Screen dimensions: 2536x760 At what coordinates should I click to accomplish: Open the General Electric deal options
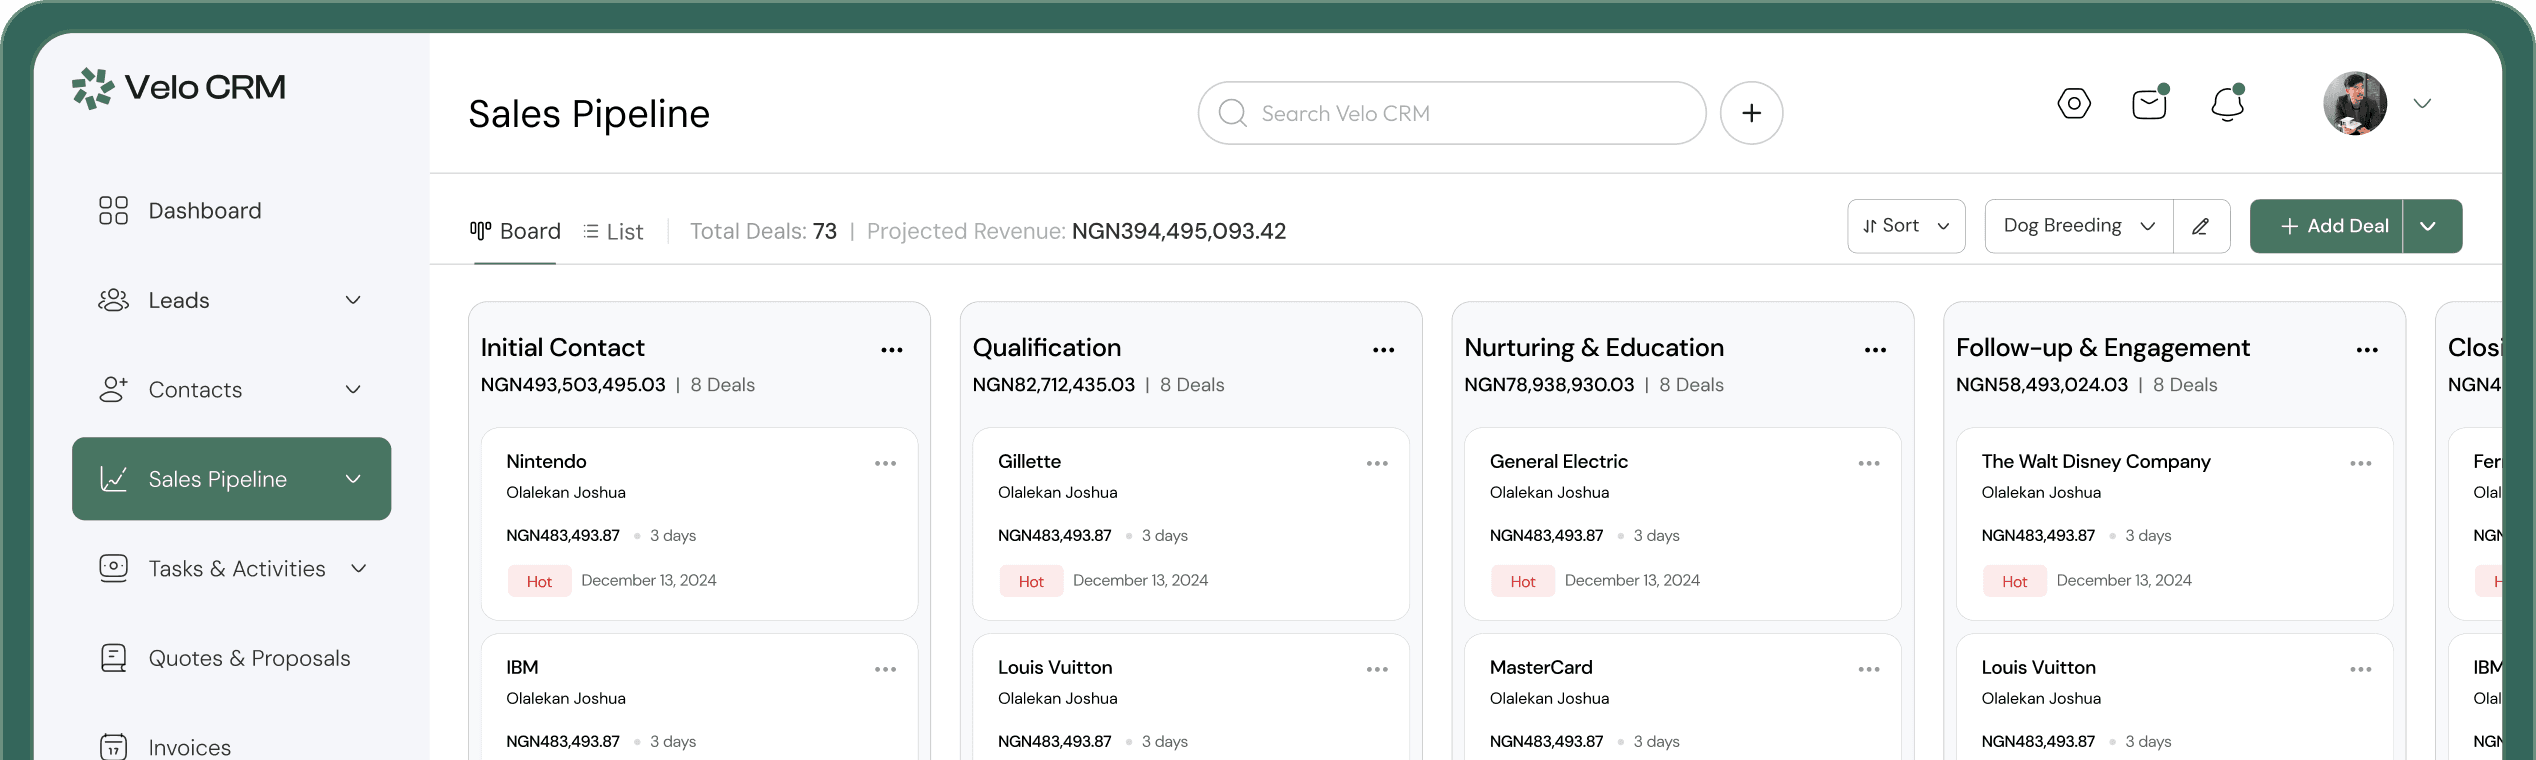1869,463
